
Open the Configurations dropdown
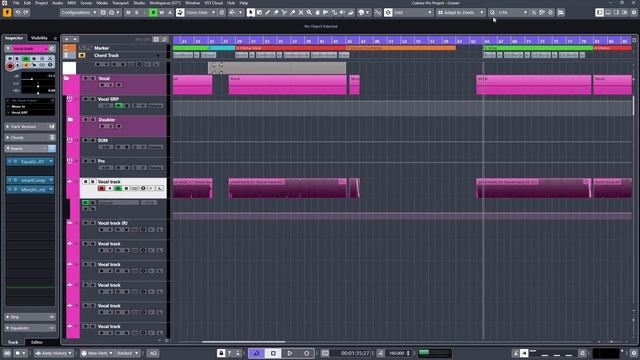click(x=79, y=13)
